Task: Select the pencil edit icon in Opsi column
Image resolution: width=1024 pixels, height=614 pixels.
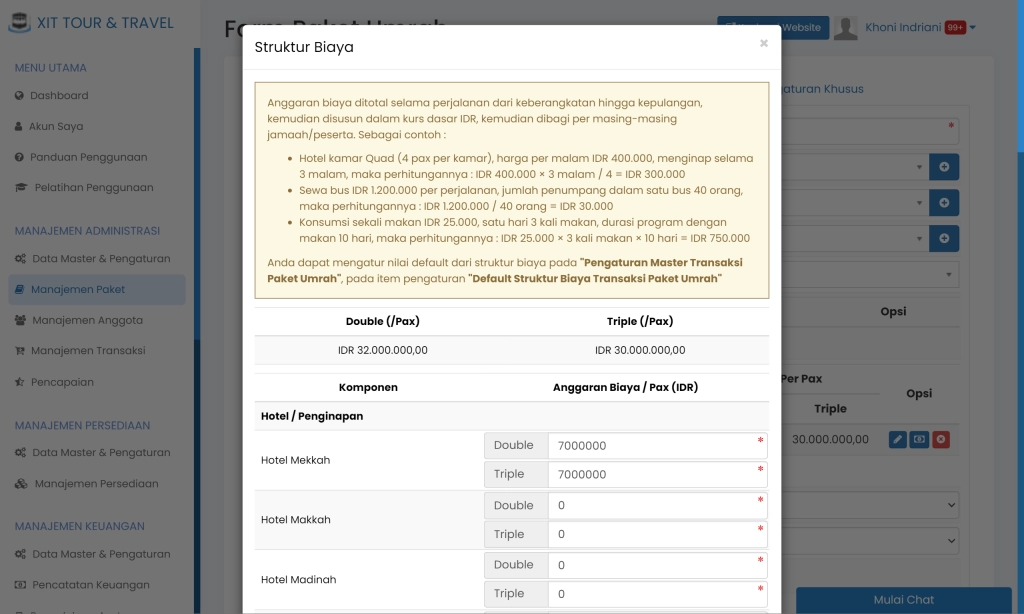Action: [x=897, y=439]
